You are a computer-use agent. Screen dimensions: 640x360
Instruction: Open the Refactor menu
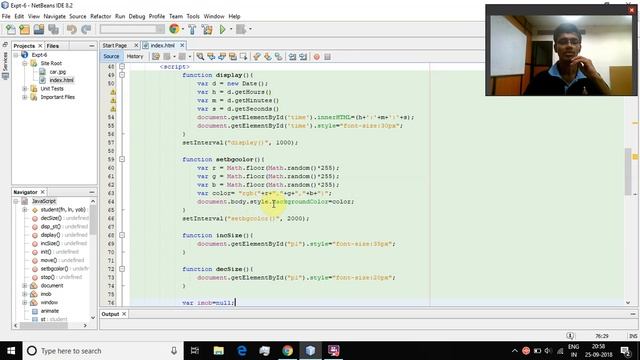tap(100, 16)
